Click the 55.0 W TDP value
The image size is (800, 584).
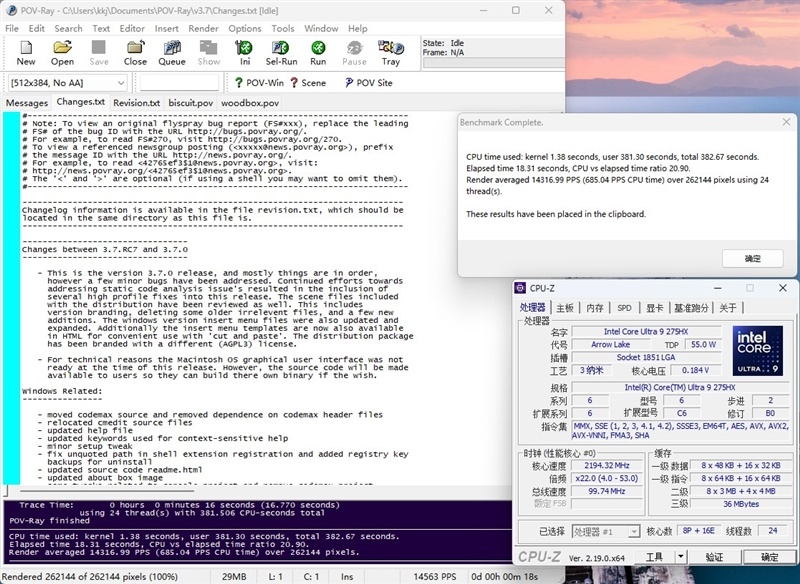point(703,344)
